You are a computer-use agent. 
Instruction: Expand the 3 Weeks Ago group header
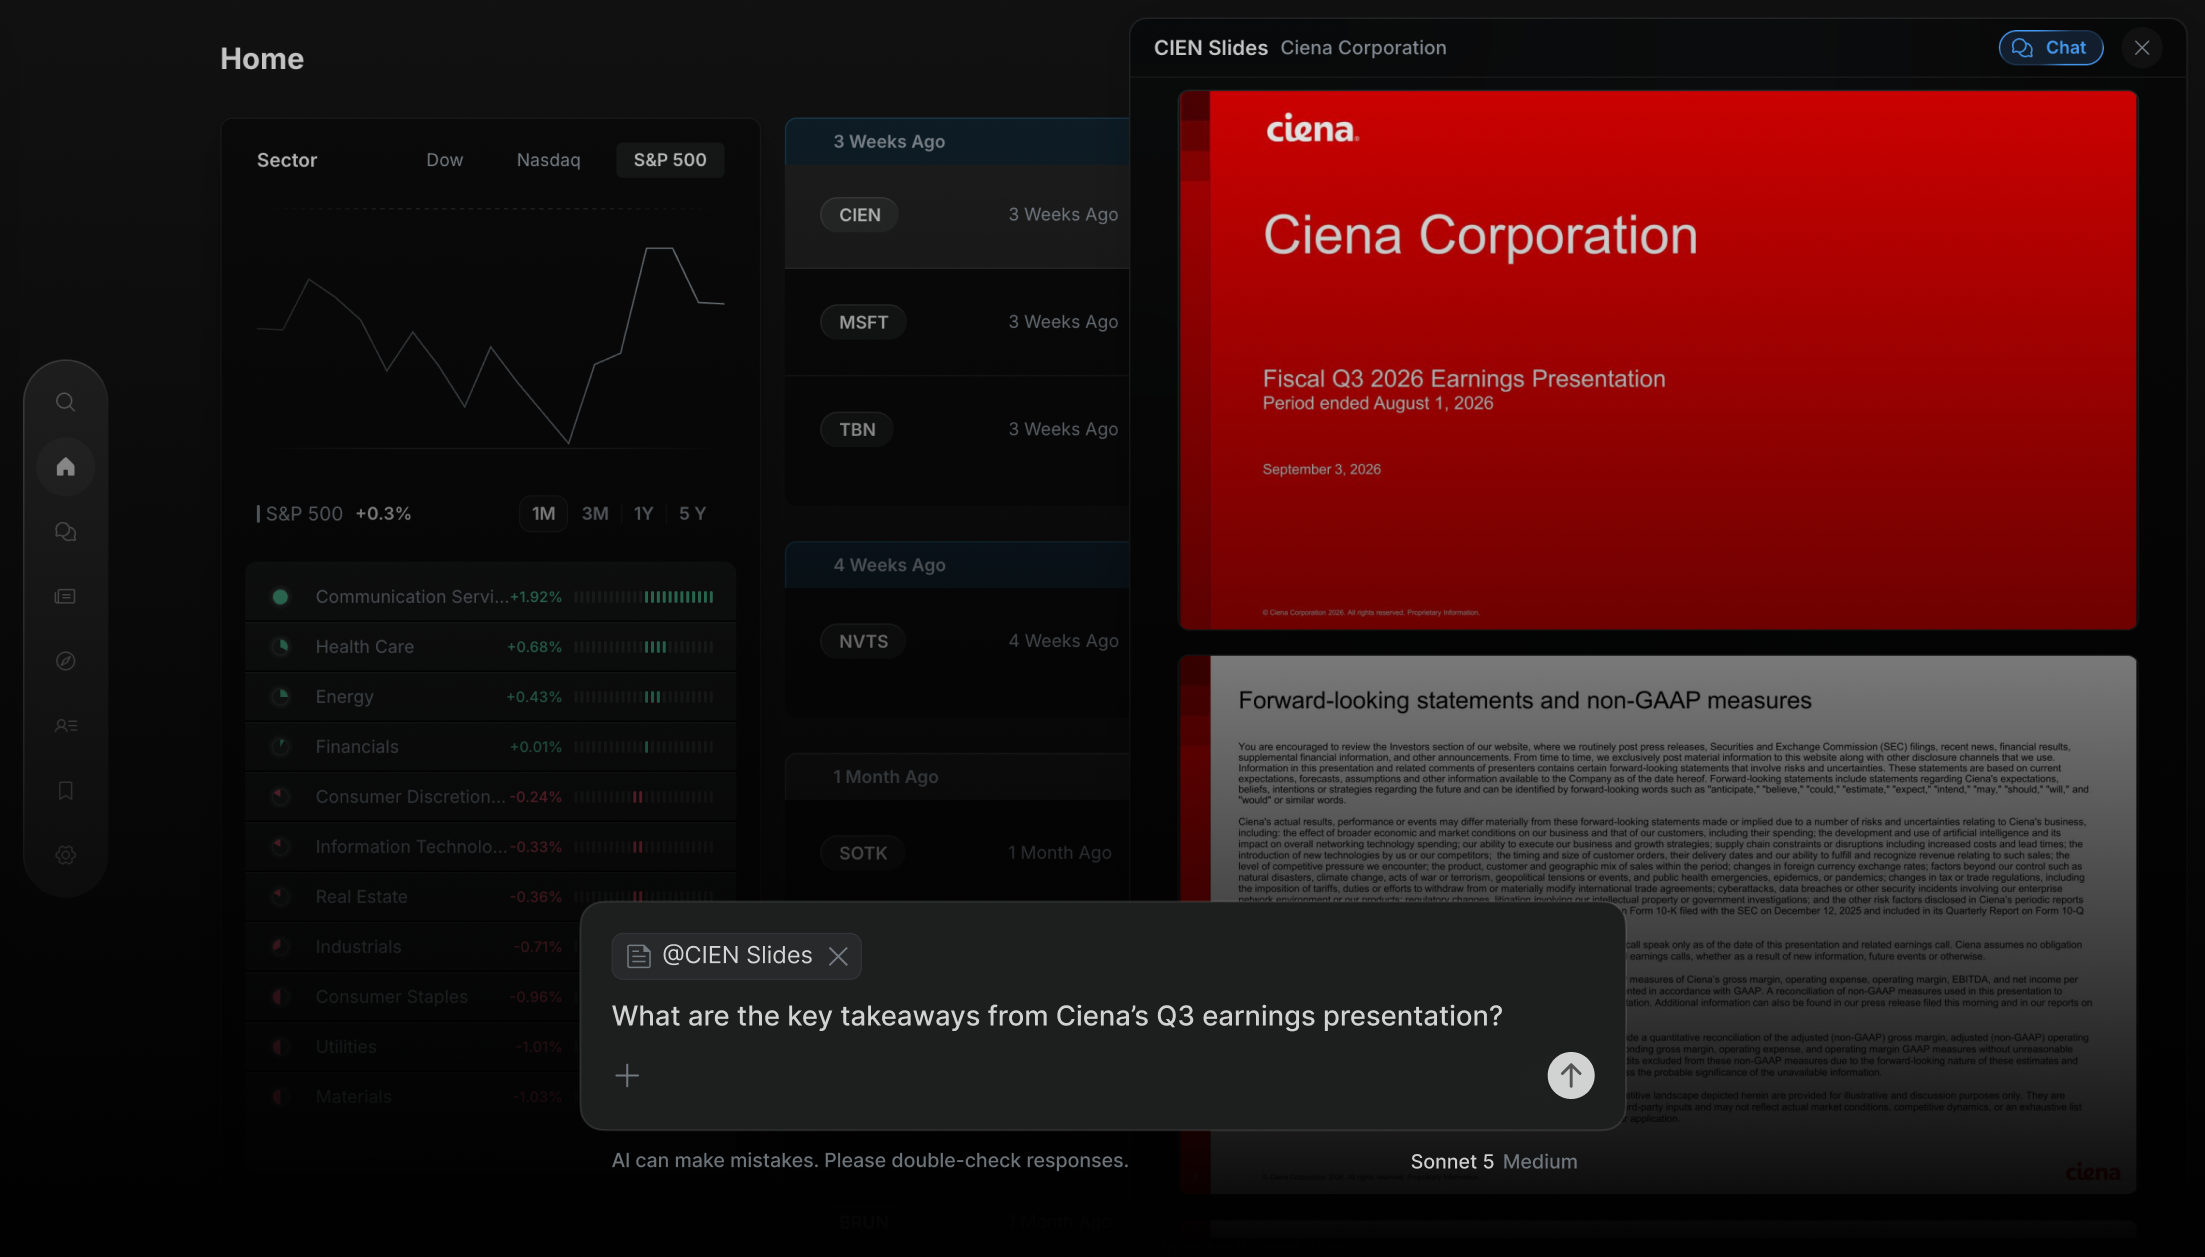957,142
